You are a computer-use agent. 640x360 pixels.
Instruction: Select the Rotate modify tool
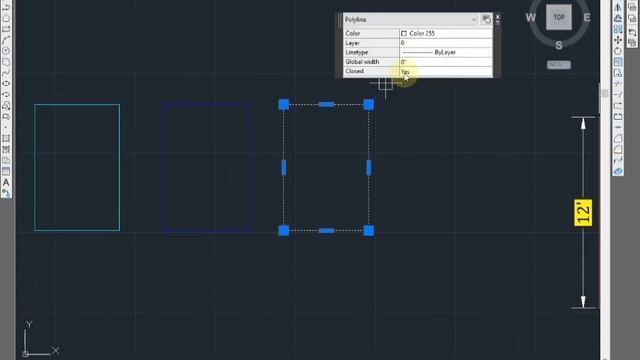(x=618, y=51)
